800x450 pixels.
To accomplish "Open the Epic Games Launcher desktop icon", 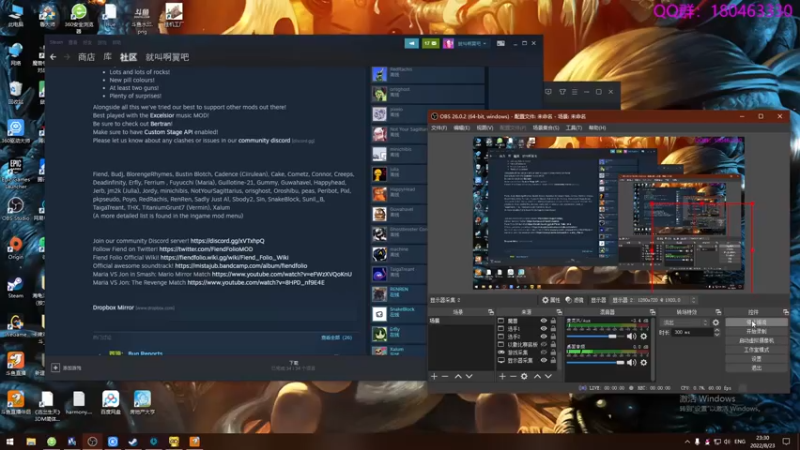I will pyautogui.click(x=15, y=173).
